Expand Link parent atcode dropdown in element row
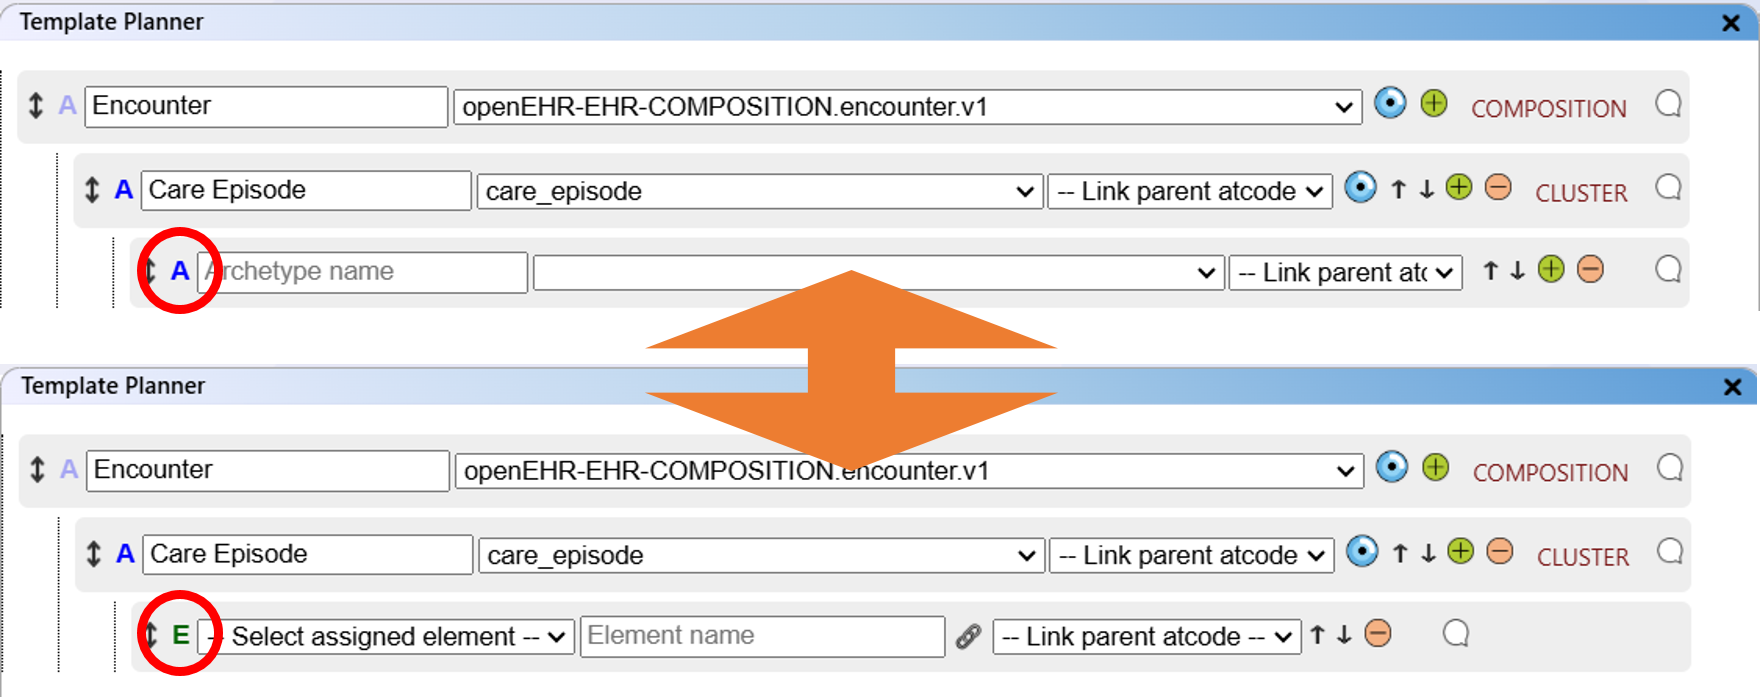 coord(1146,636)
